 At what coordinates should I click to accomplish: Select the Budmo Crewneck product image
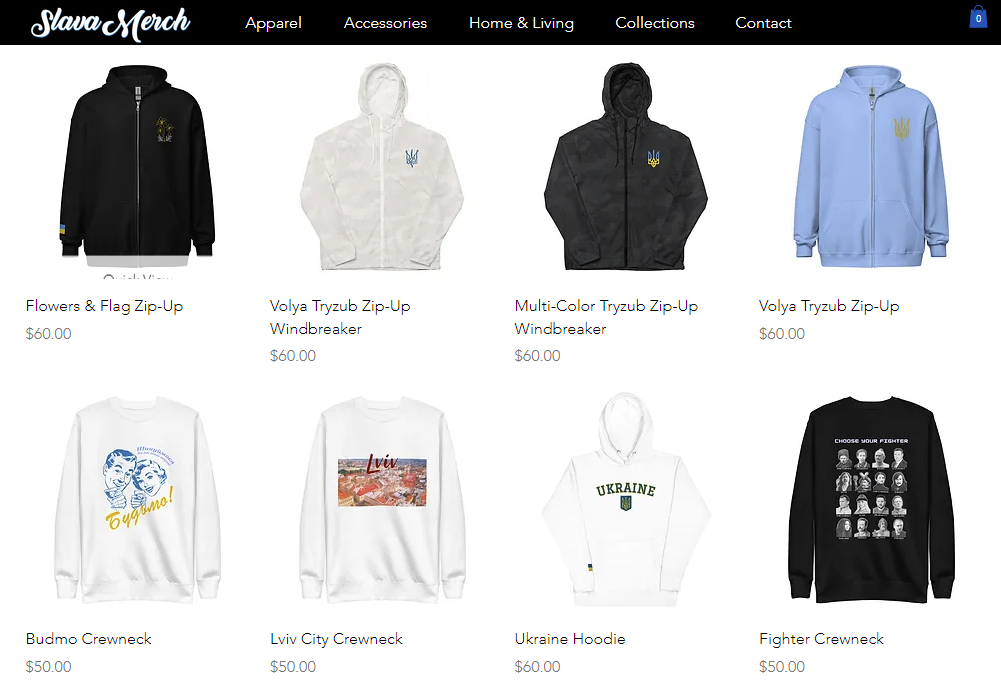tap(137, 500)
